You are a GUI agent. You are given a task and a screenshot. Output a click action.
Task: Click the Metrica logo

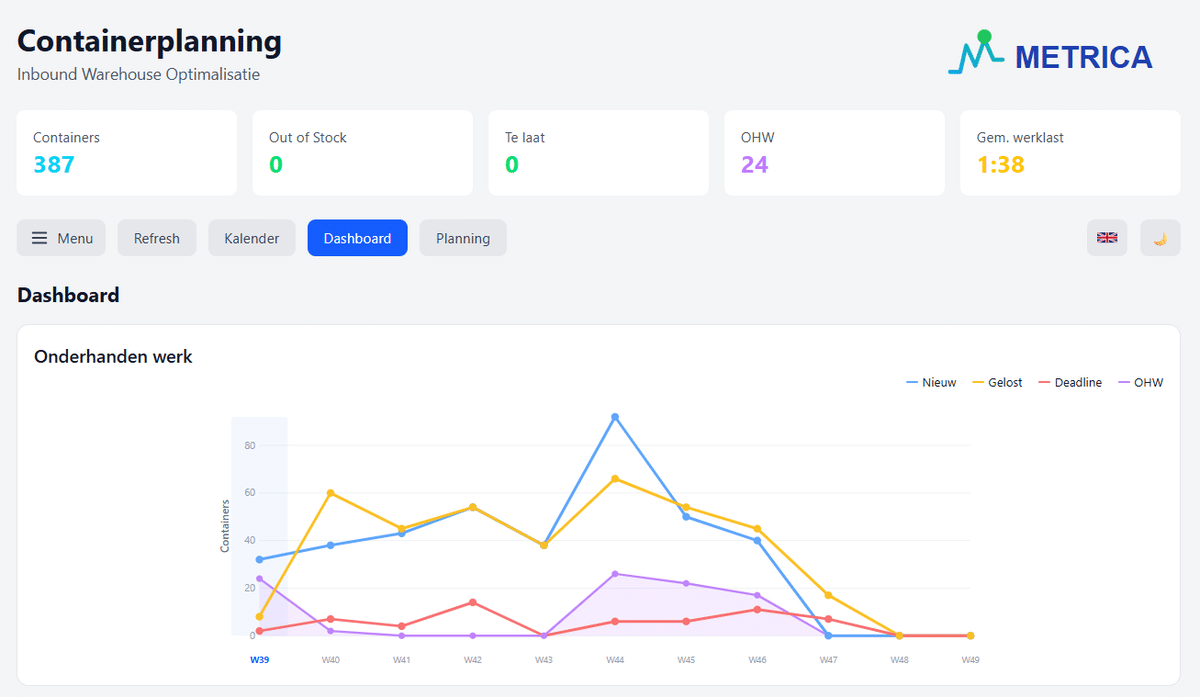tap(1050, 54)
